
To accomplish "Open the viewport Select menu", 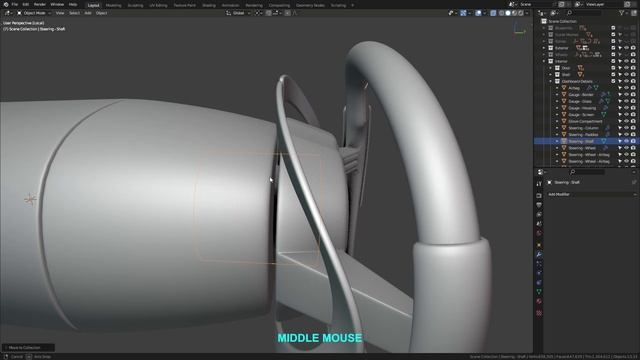I will (74, 13).
